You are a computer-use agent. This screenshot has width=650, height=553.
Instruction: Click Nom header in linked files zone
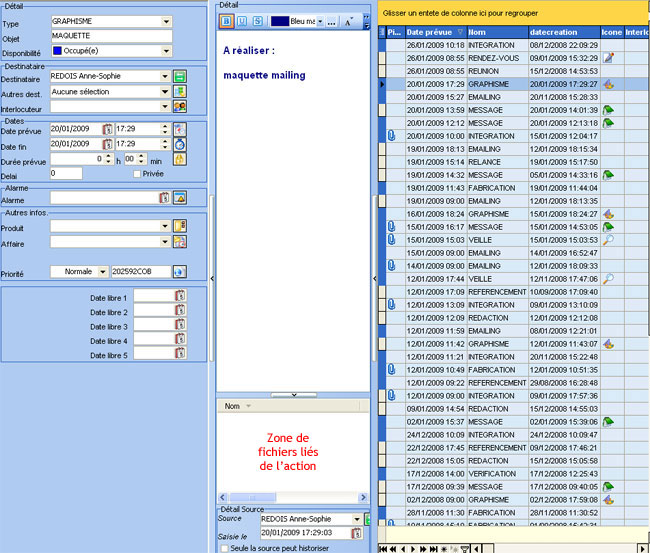pyautogui.click(x=232, y=406)
